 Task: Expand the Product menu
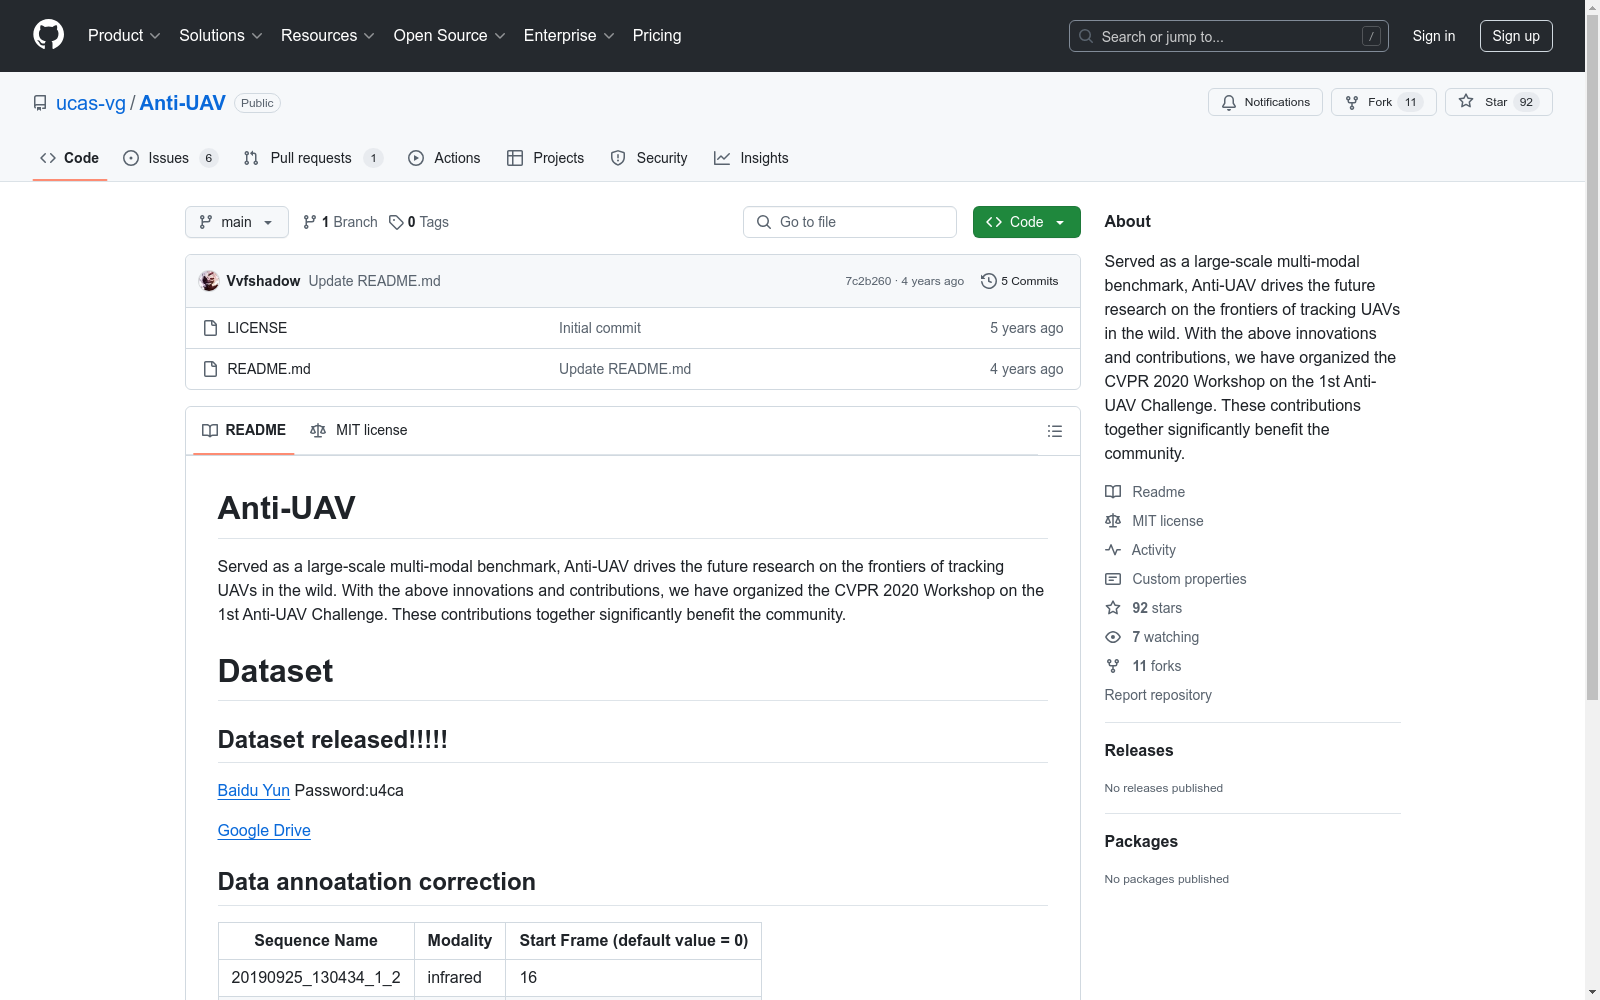(x=124, y=35)
